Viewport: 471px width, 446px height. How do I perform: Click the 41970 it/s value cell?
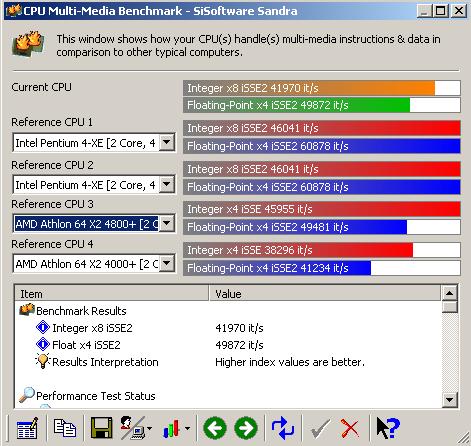pos(239,328)
